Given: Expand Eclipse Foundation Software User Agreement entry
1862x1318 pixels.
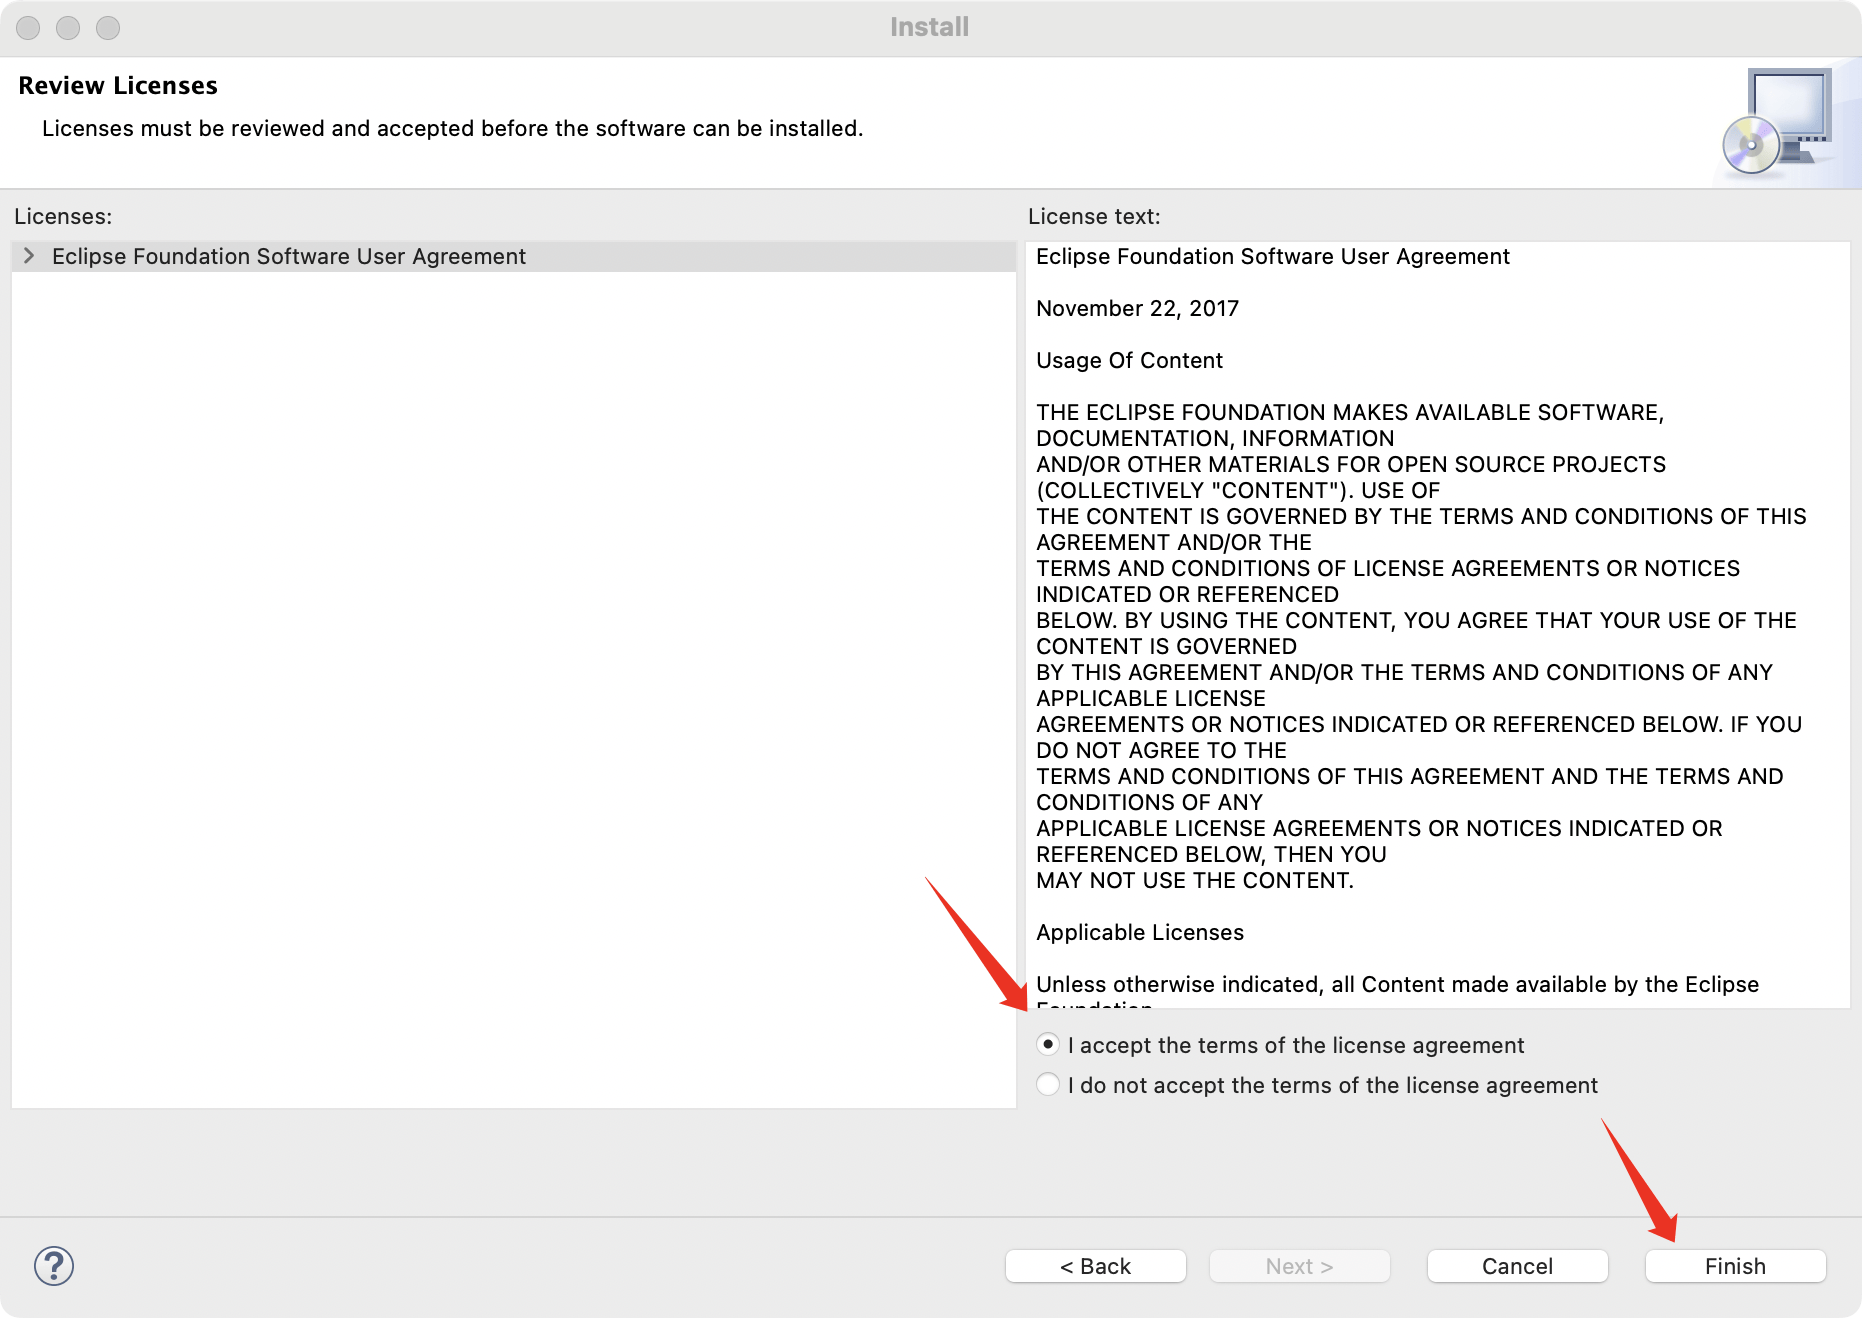Looking at the screenshot, I should click(29, 256).
